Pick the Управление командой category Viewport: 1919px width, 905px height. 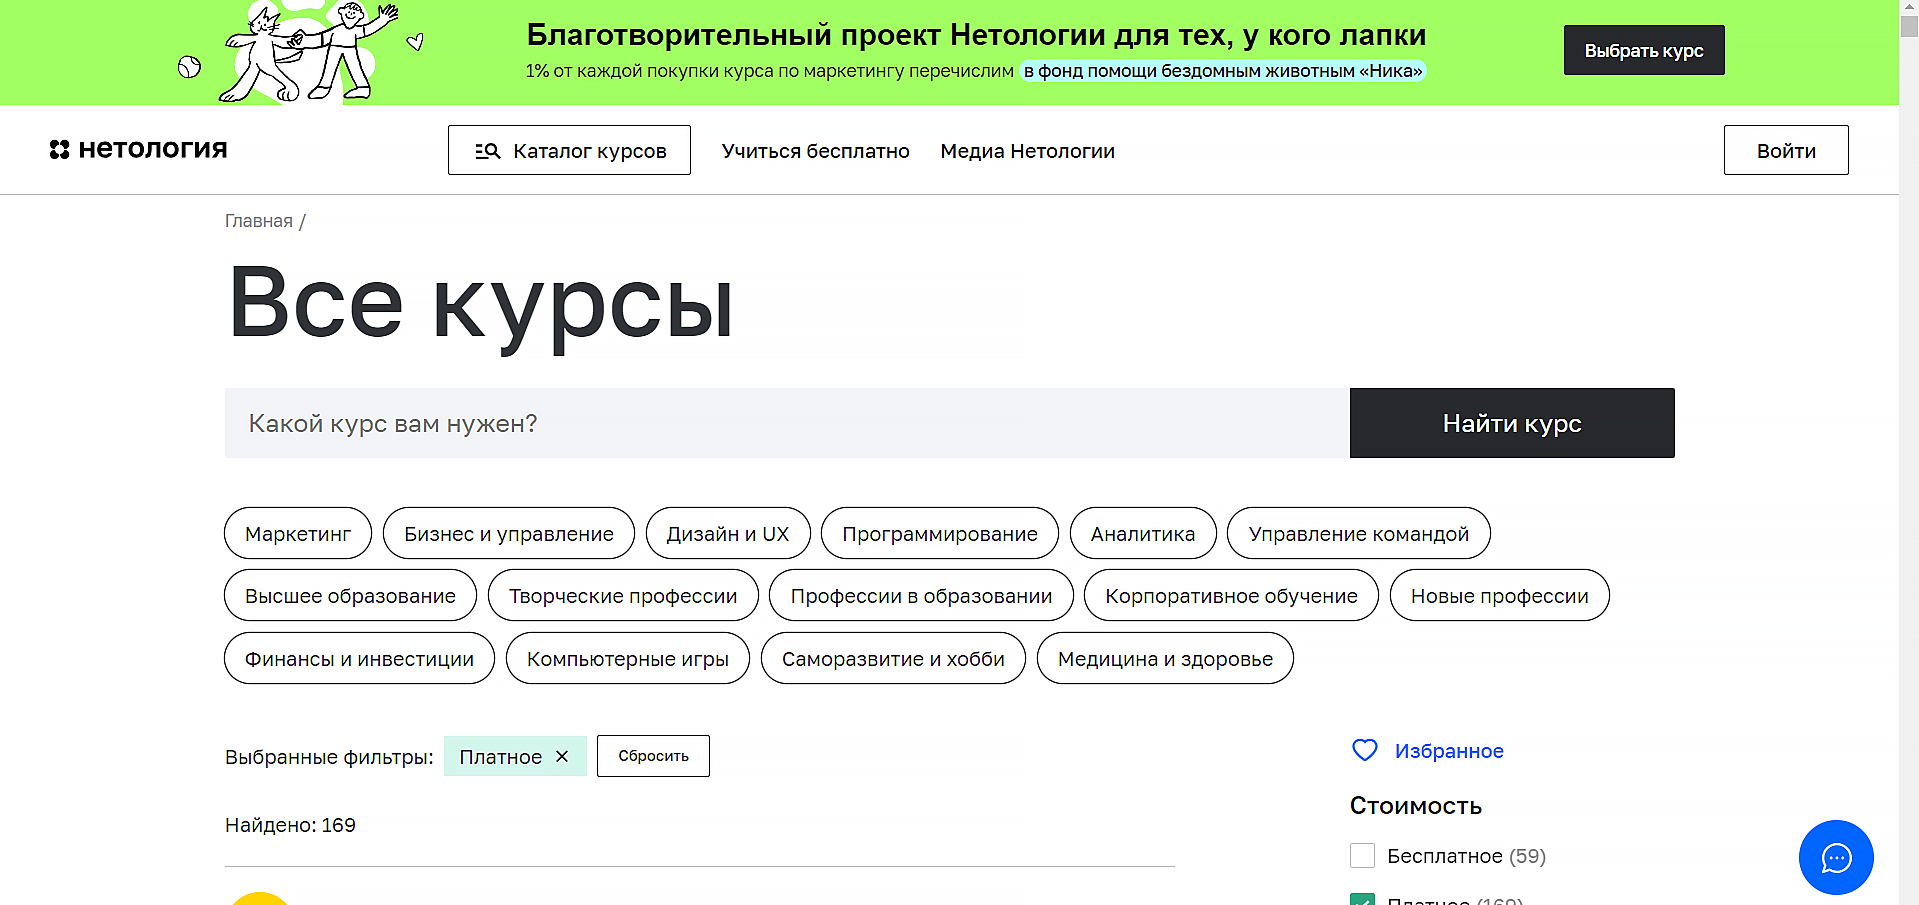pyautogui.click(x=1359, y=533)
